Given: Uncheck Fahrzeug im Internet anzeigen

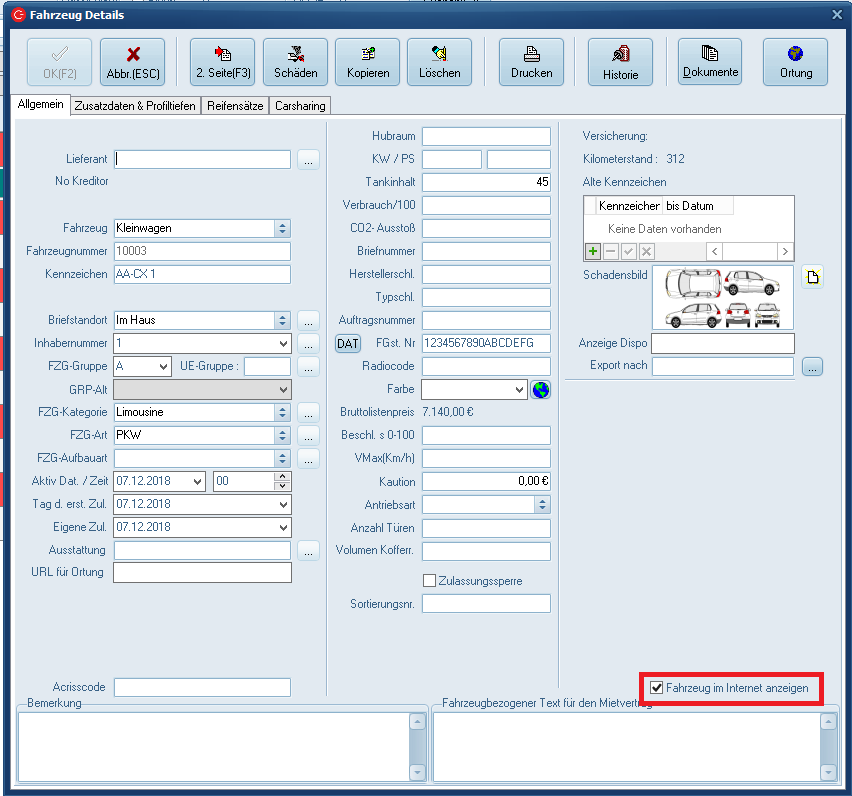Looking at the screenshot, I should [x=657, y=688].
